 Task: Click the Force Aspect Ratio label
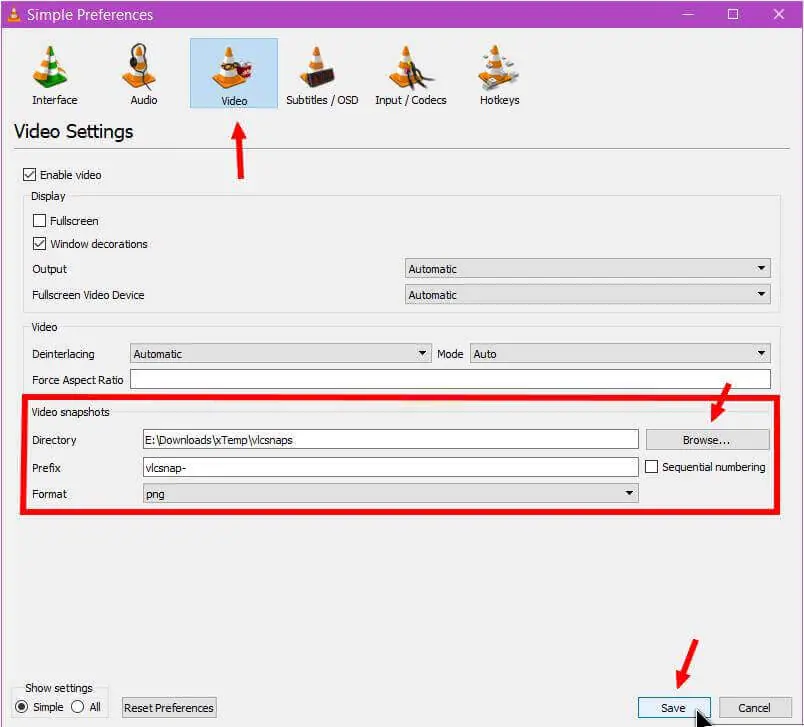tap(77, 380)
